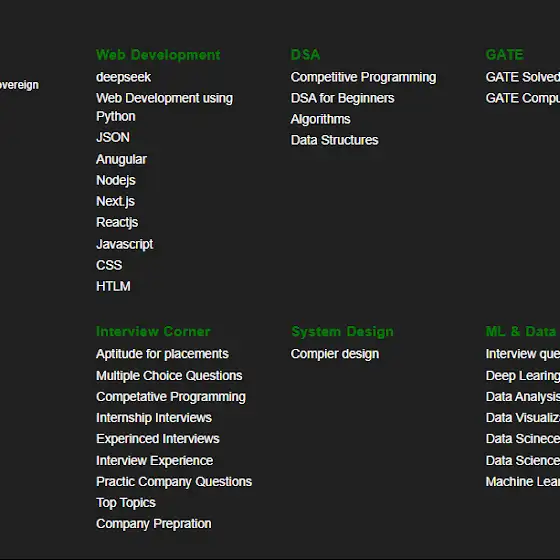This screenshot has height=560, width=560.
Task: Open the HTLM link
Action: pos(113,286)
